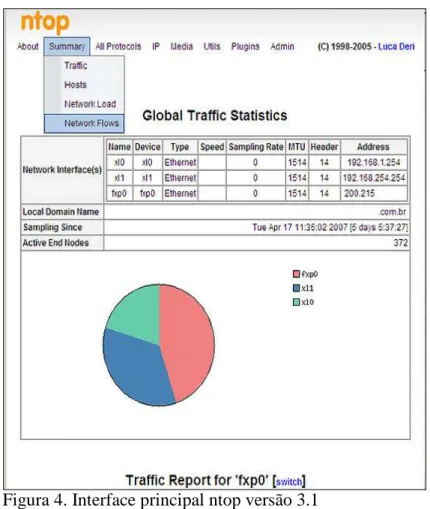Click Ethernet type in the xl1 row
The height and width of the screenshot is (509, 430).
pyautogui.click(x=180, y=178)
